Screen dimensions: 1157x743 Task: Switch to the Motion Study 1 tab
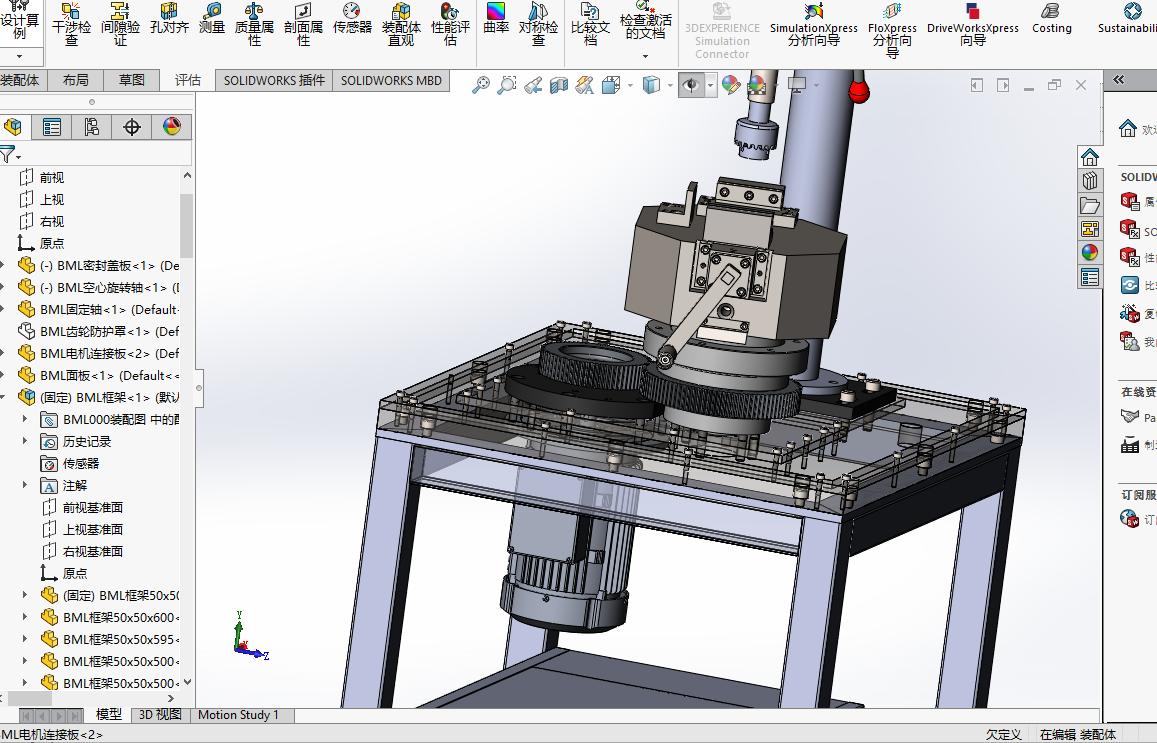(x=238, y=715)
